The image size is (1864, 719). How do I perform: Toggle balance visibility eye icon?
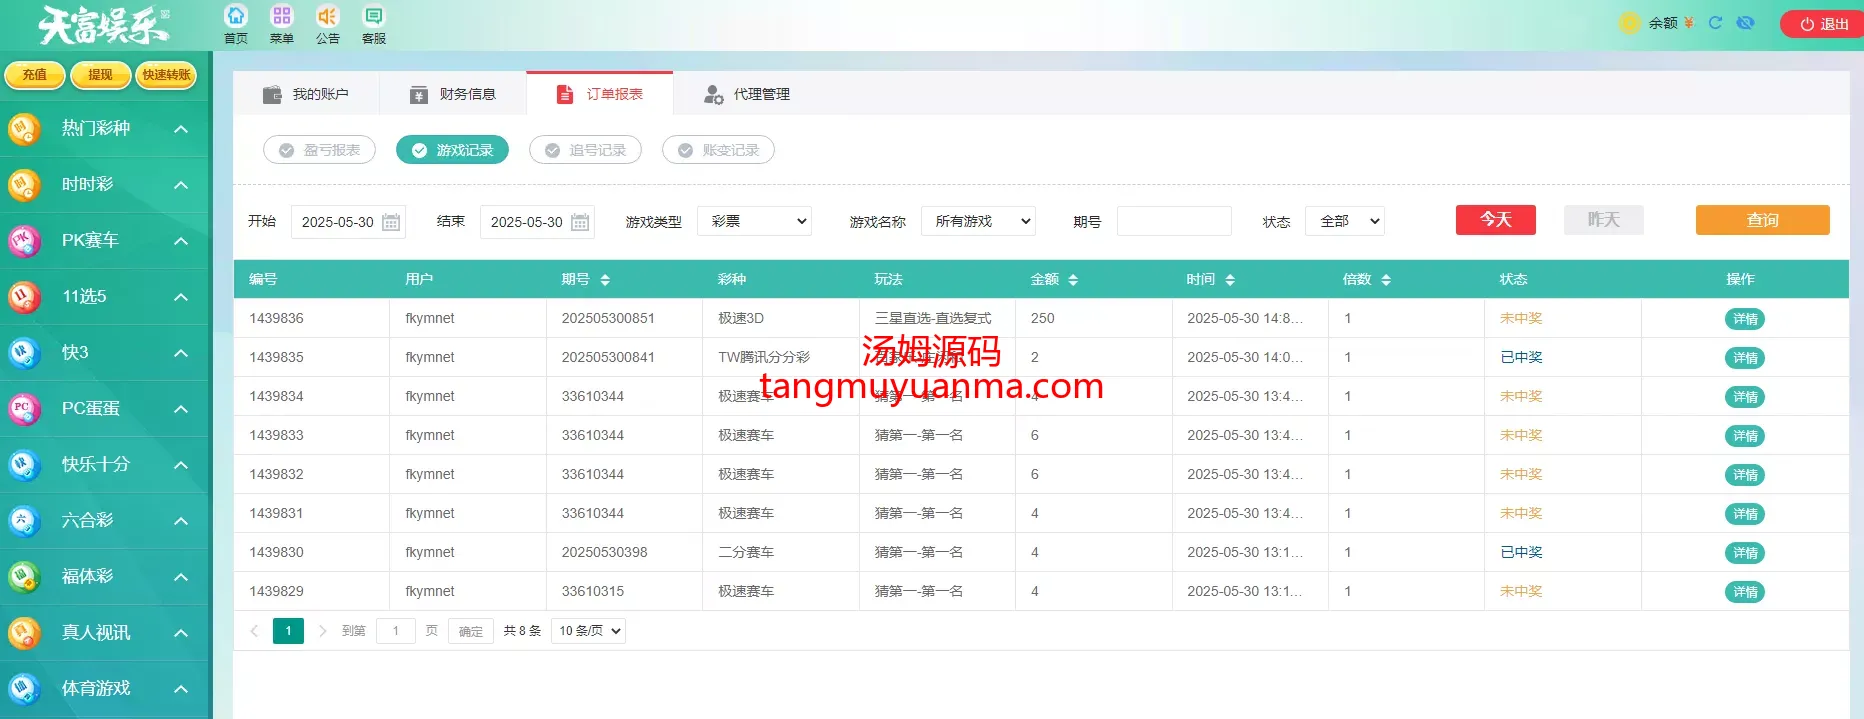tap(1745, 23)
